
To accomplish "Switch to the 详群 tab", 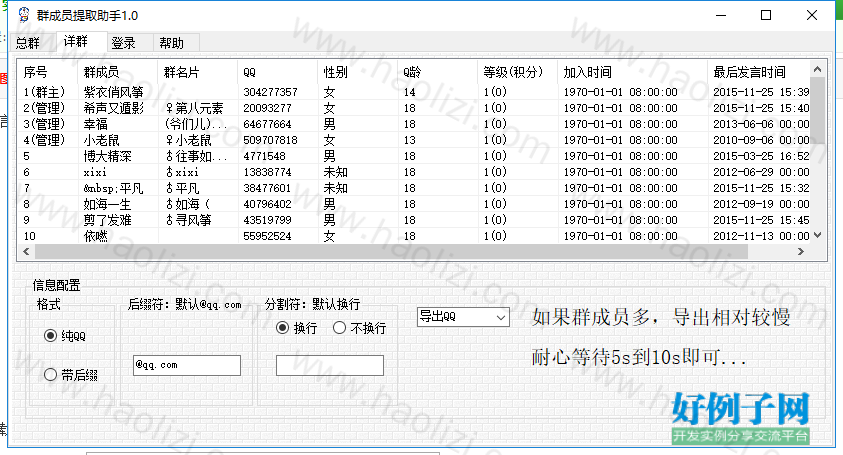I will [75, 41].
